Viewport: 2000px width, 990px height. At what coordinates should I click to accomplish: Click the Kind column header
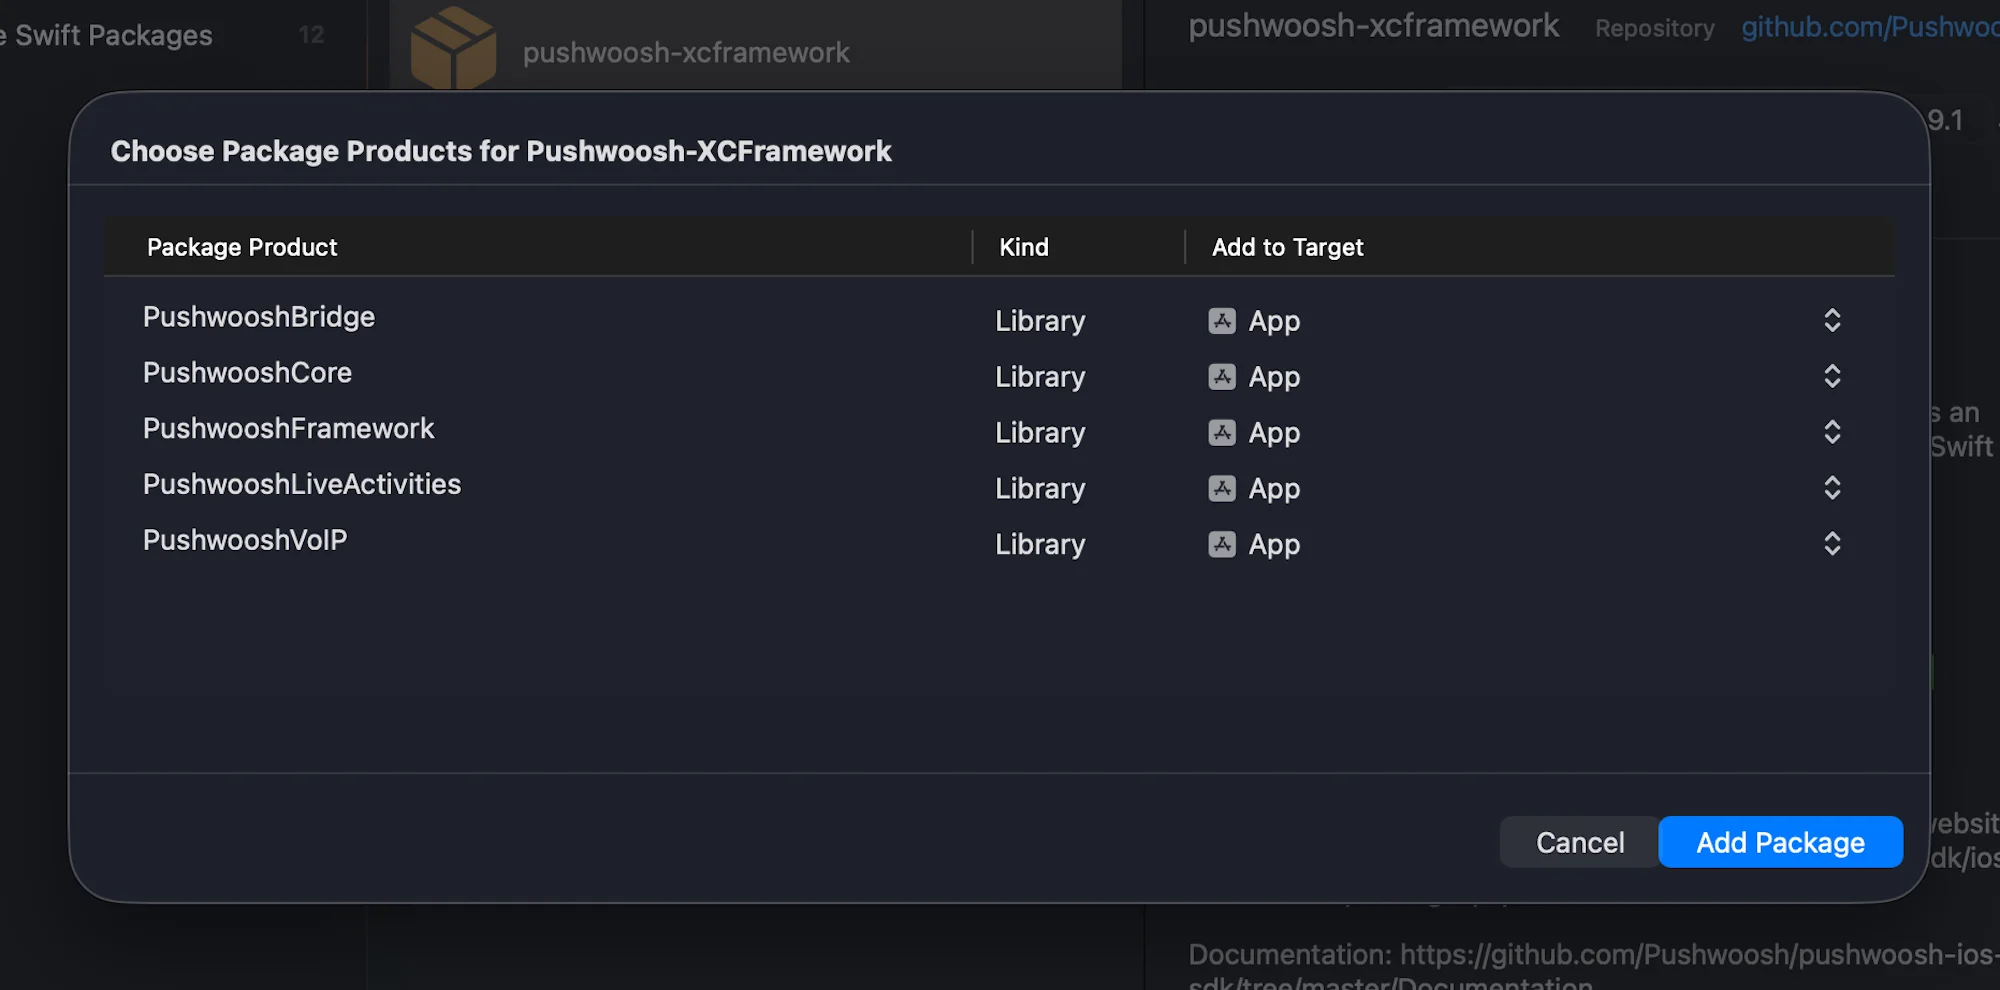click(x=1023, y=247)
